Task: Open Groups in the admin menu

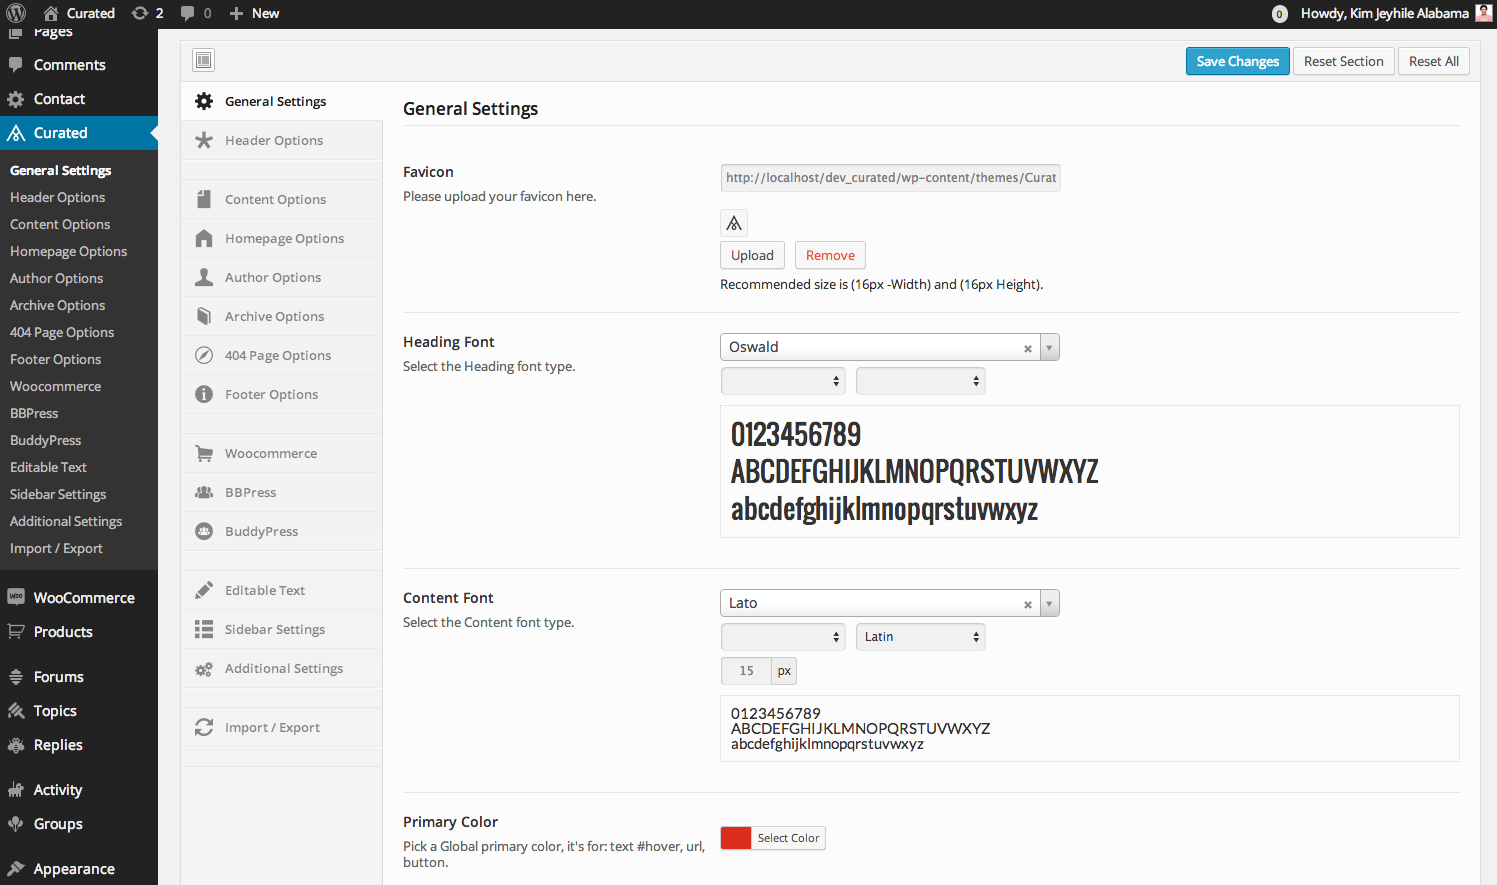Action: (x=79, y=824)
